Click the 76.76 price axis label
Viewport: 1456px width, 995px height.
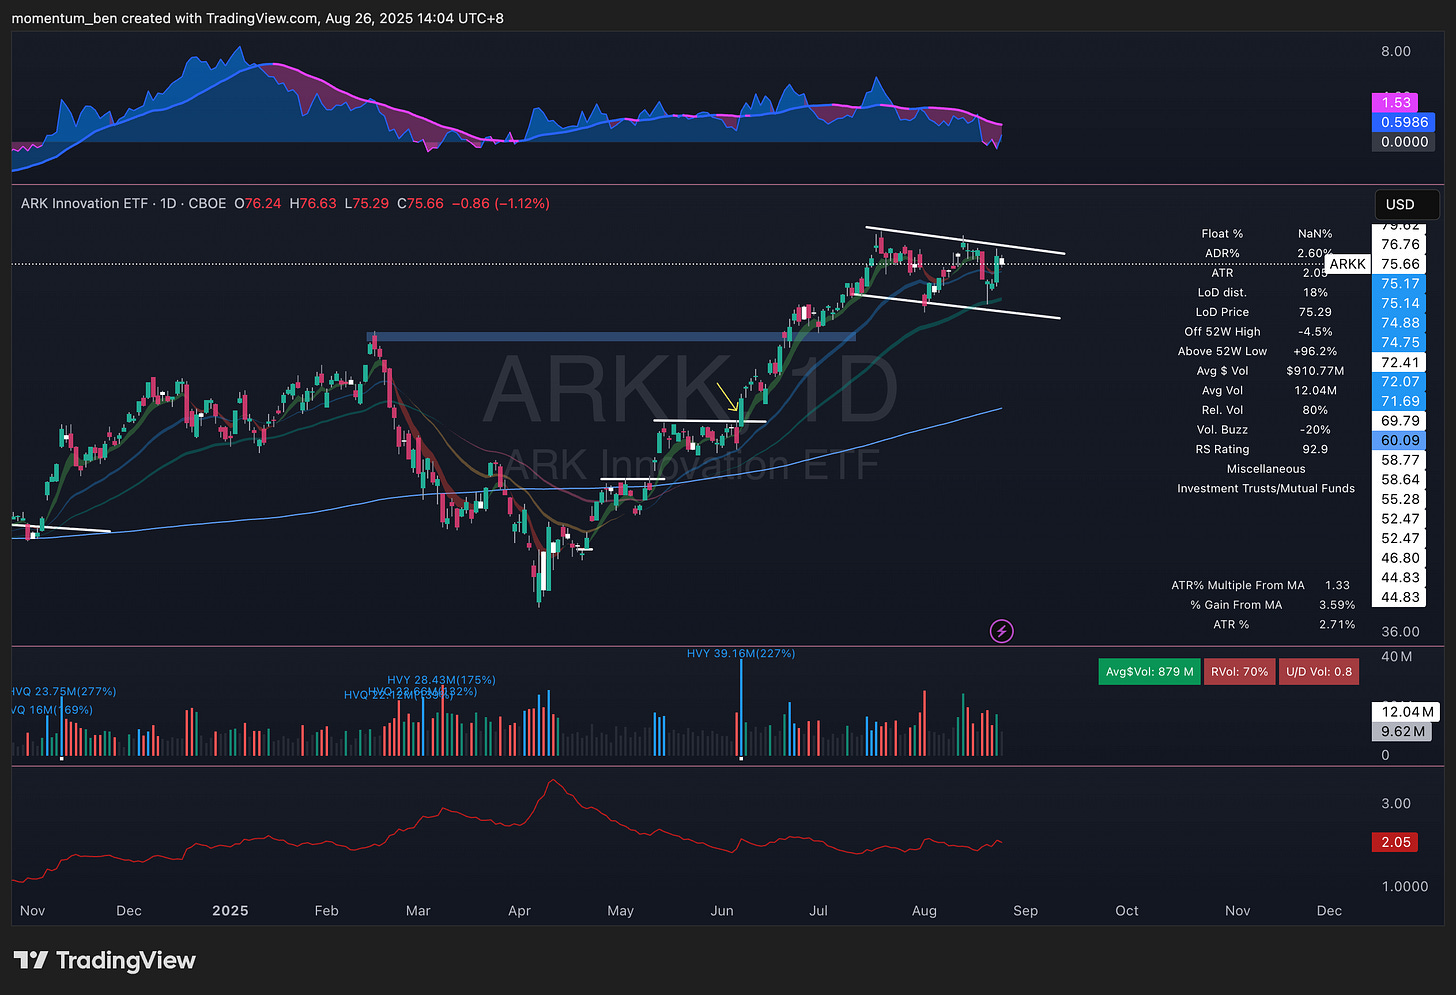[x=1400, y=244]
